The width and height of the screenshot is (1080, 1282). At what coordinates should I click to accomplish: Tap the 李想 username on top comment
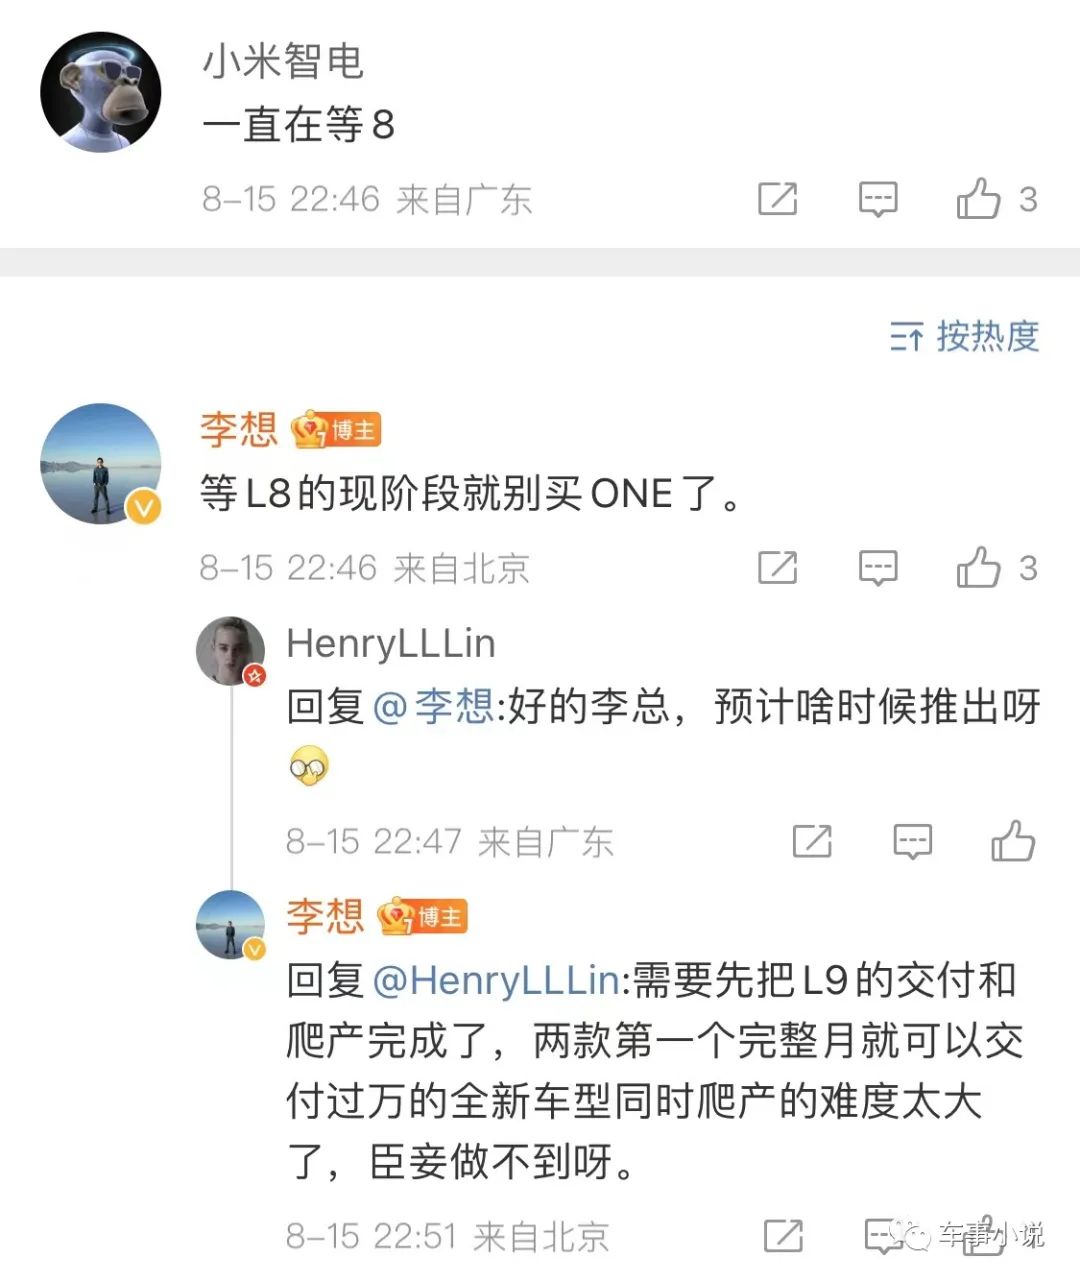click(239, 430)
